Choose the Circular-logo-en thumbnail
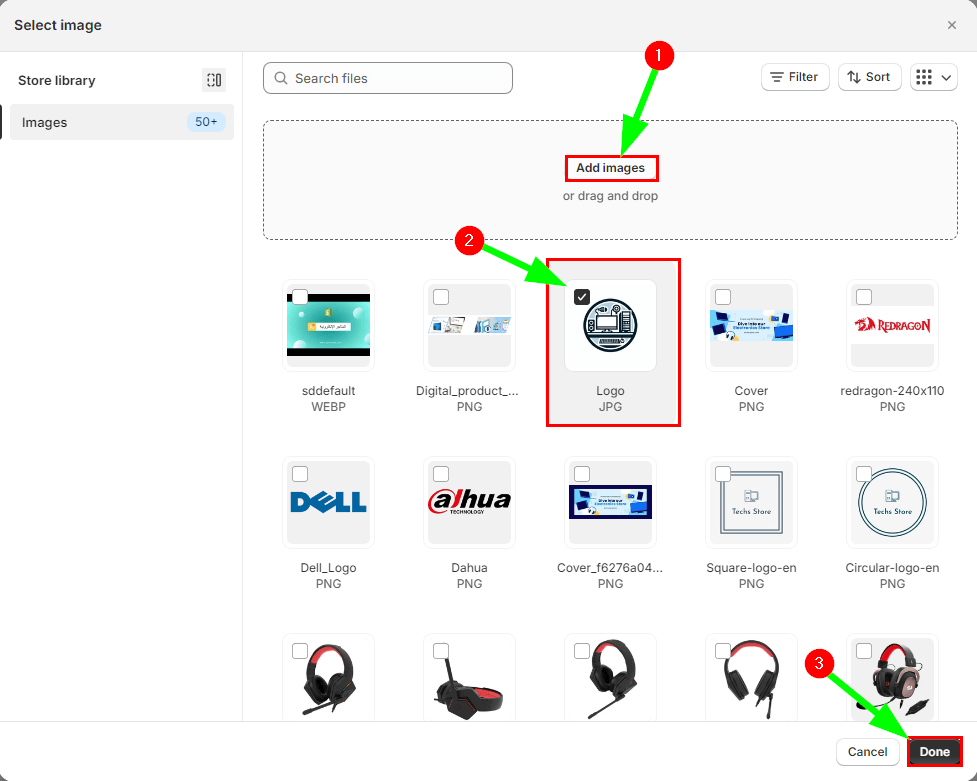Viewport: 977px width, 781px height. [892, 502]
